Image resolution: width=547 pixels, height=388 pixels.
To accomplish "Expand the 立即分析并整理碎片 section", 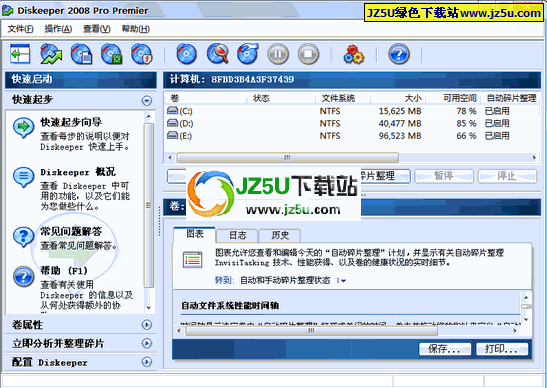I will [147, 343].
